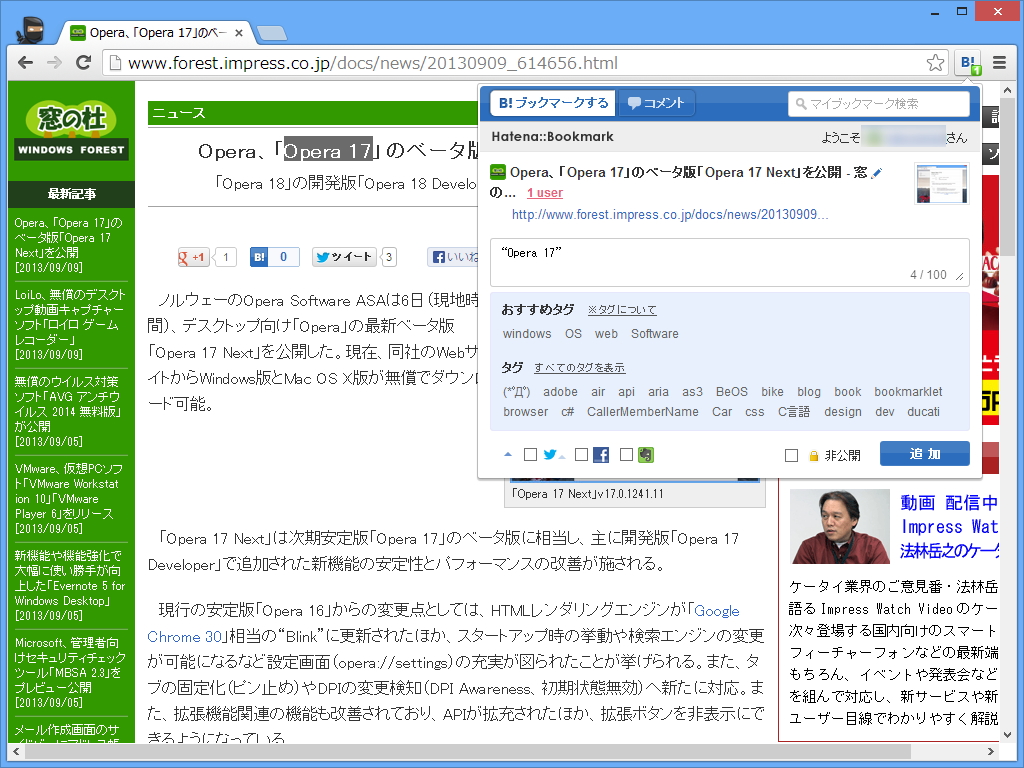Switch to ブックマークする tab
1024x768 pixels.
(x=552, y=103)
